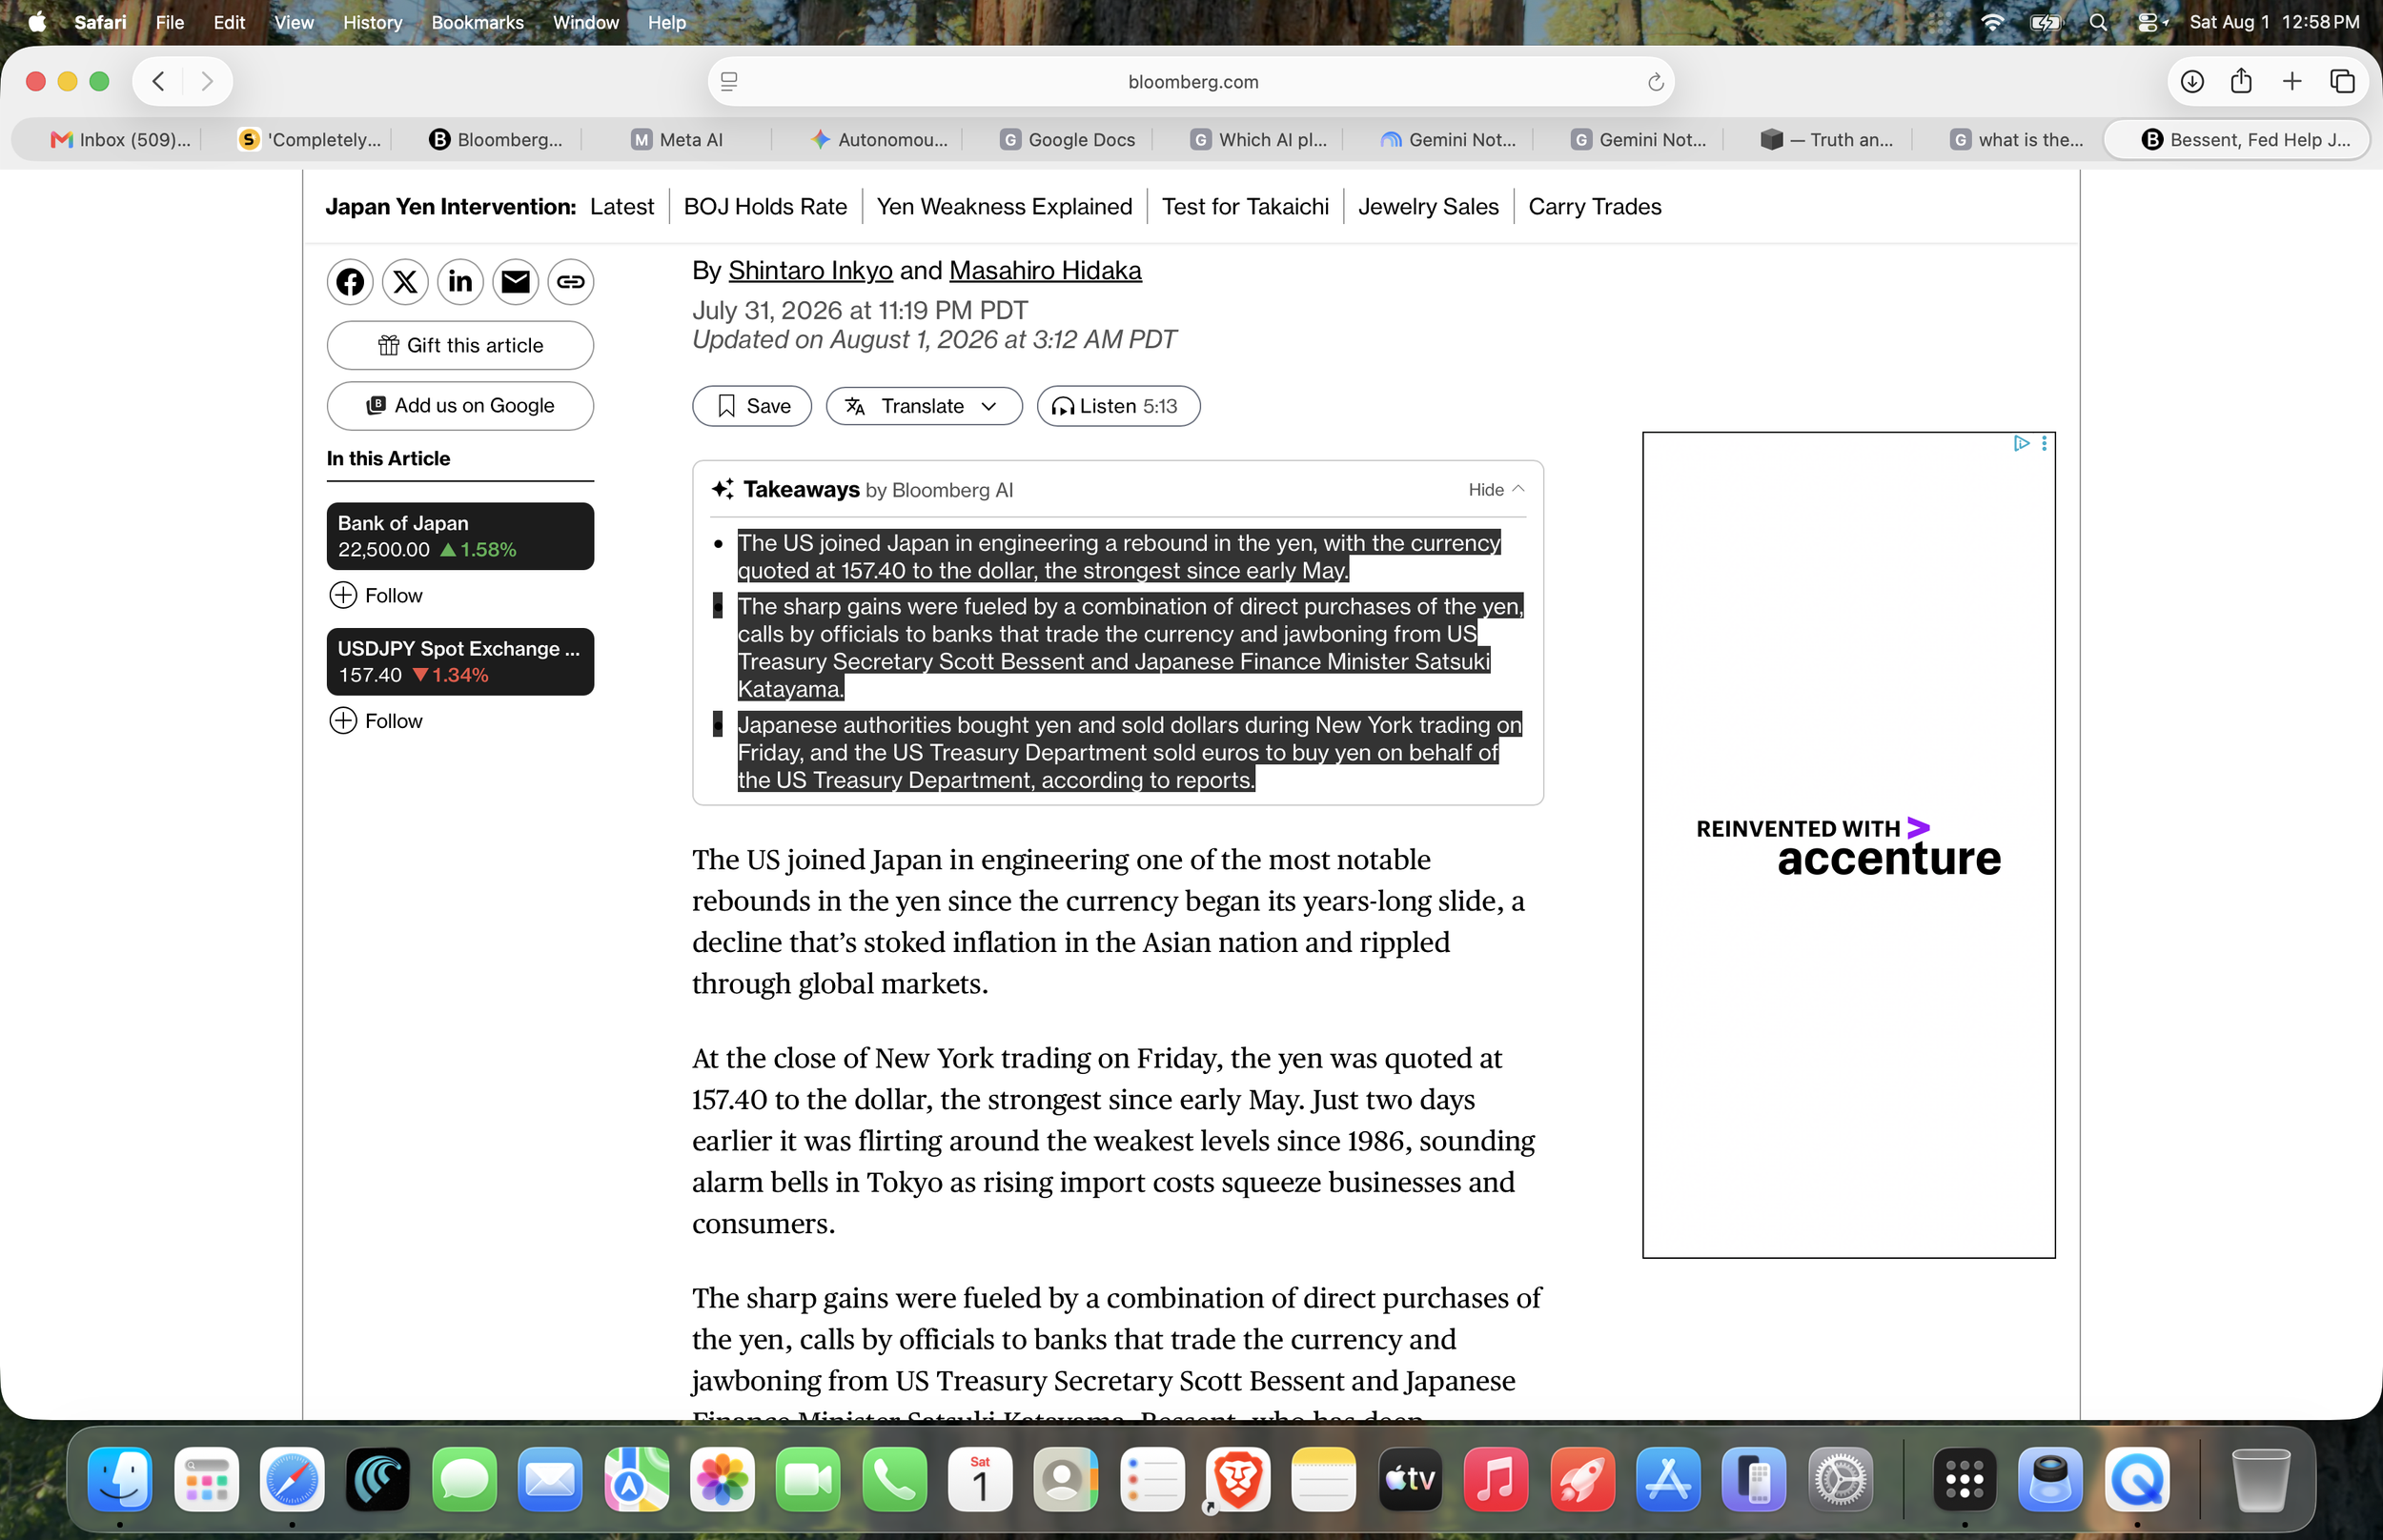This screenshot has width=2383, height=1540.
Task: Switch to the Meta AI tab
Action: click(677, 140)
